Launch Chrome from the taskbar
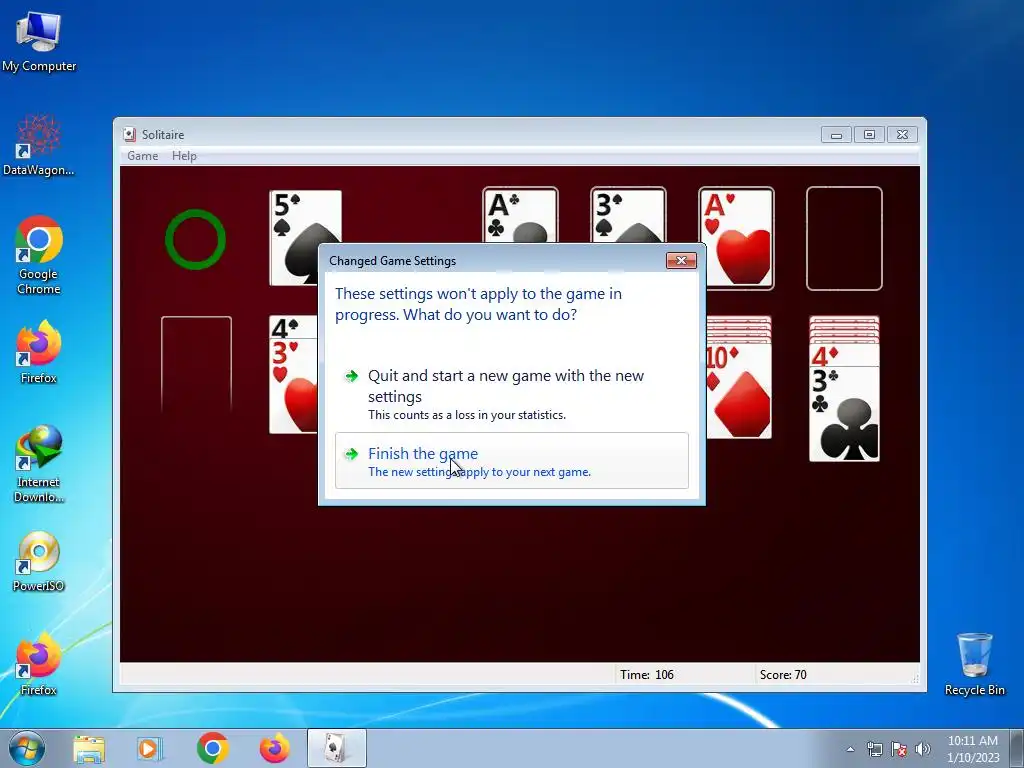This screenshot has height=768, width=1024. pos(212,748)
